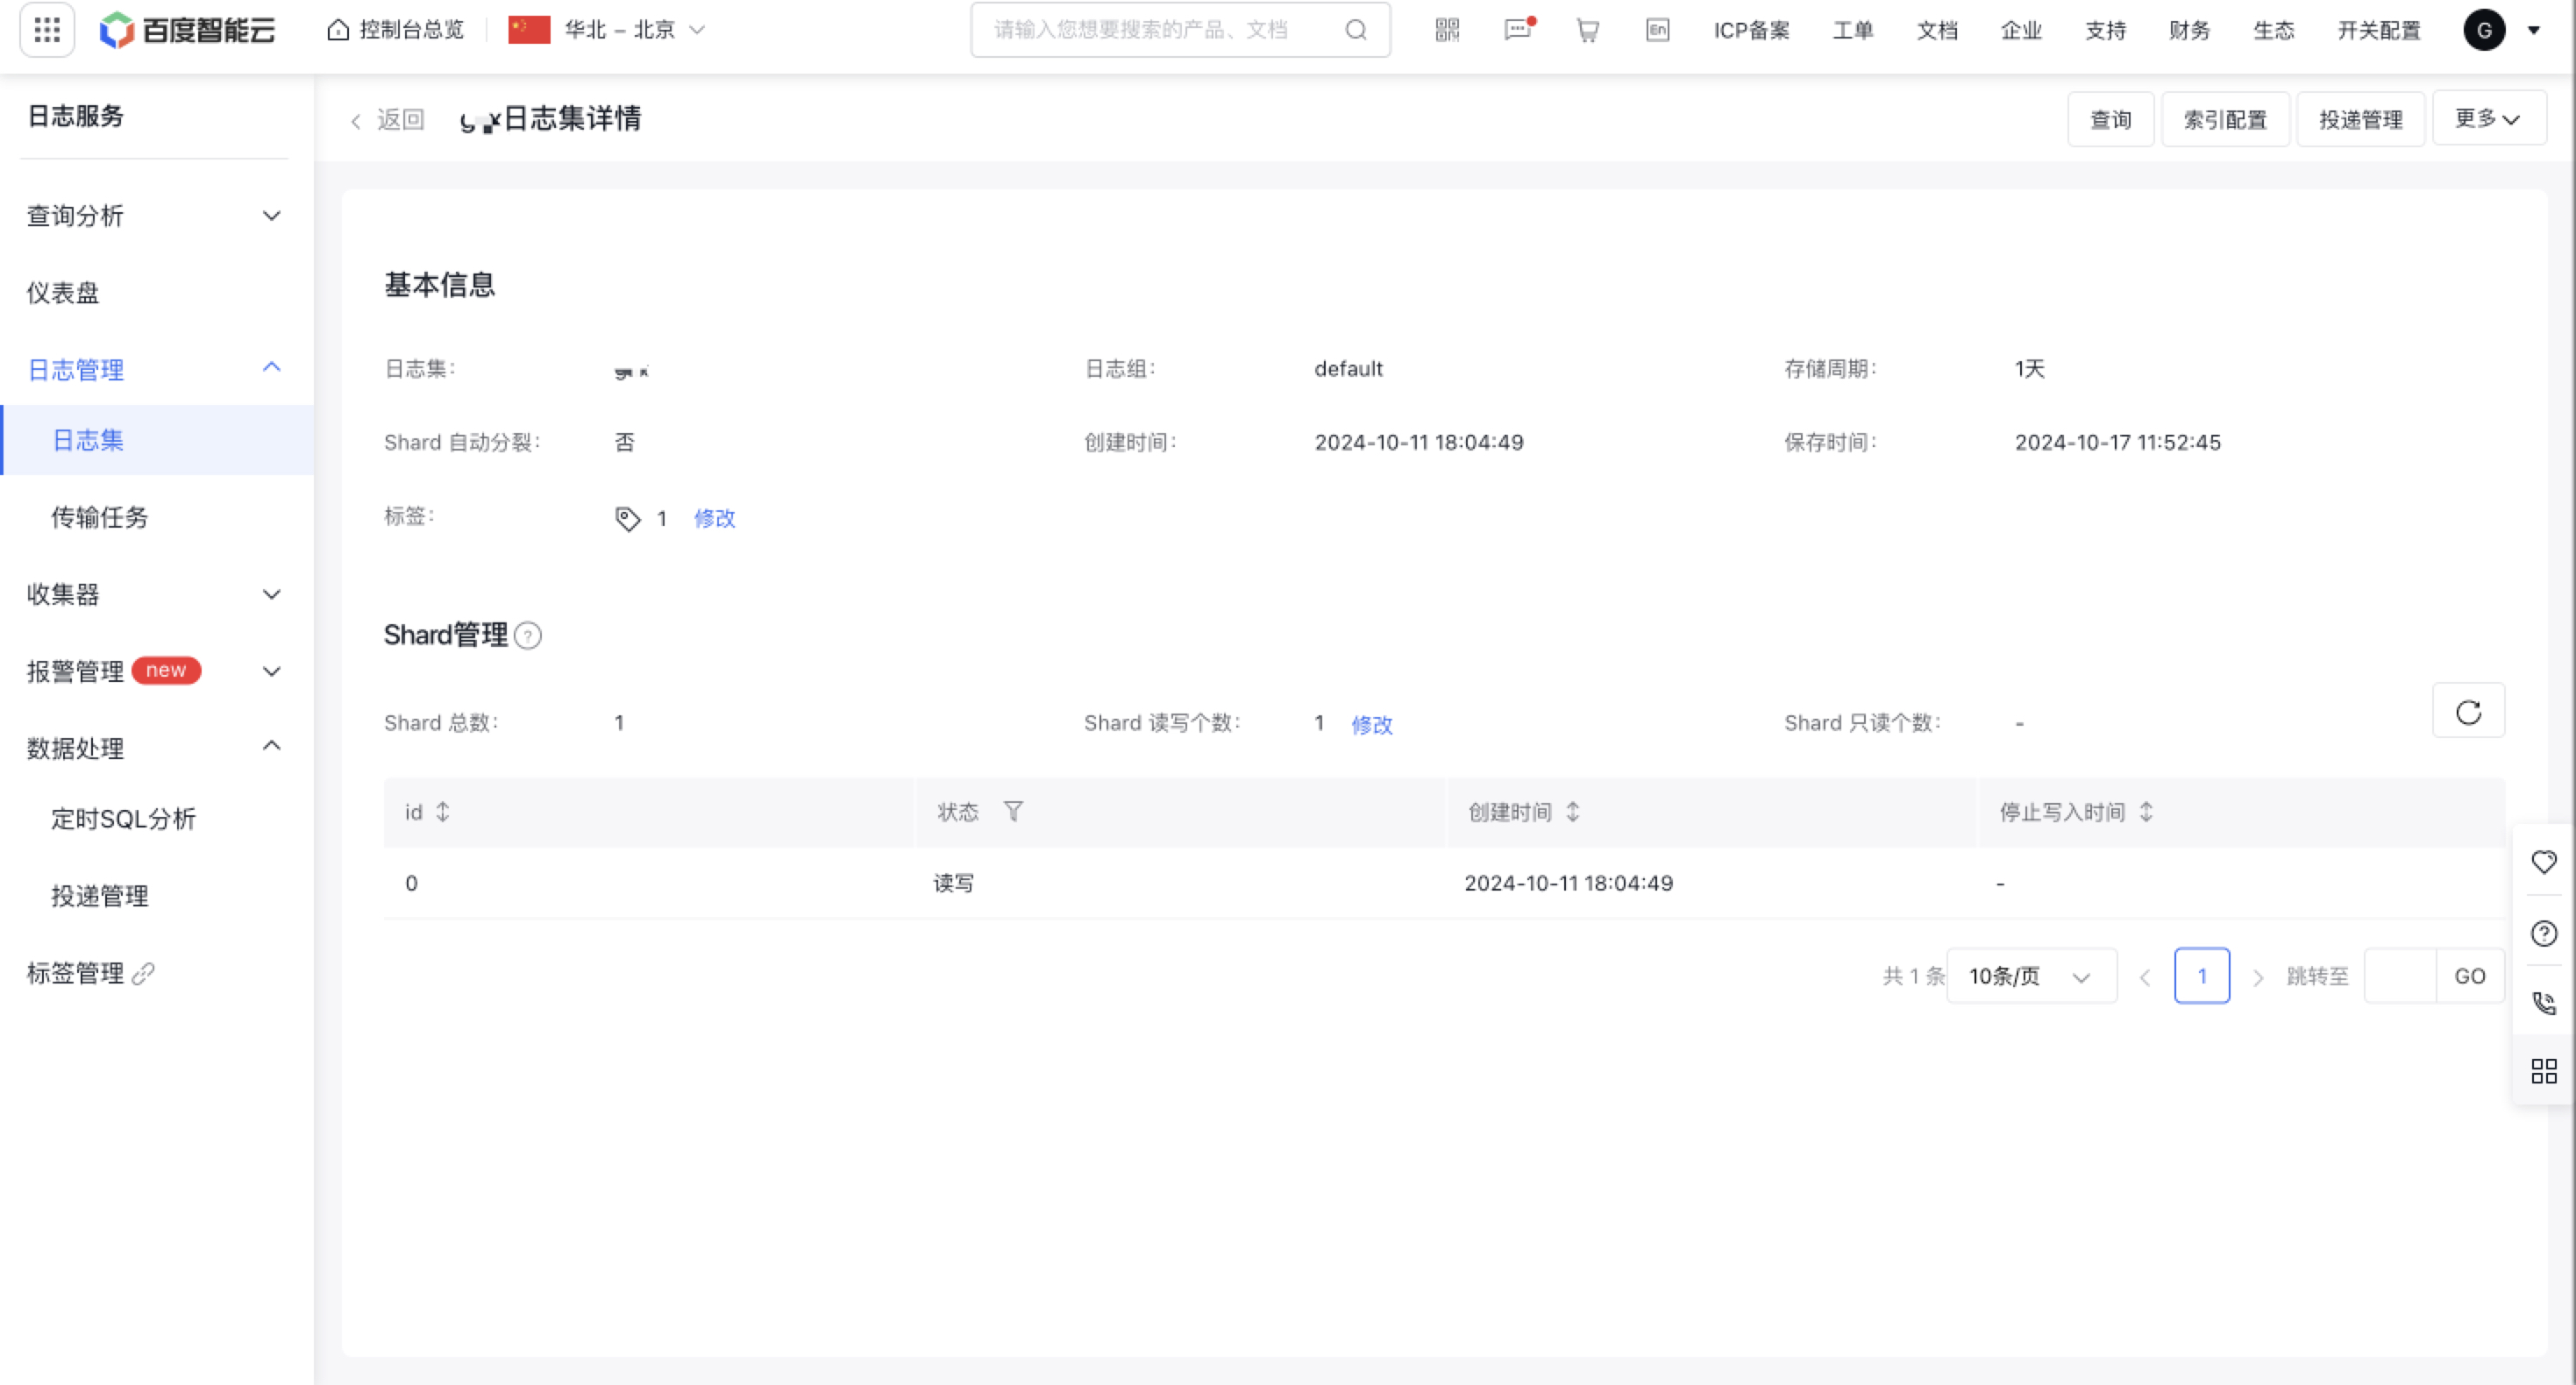This screenshot has width=2576, height=1385.
Task: Click the GO jump button
Action: 2469,976
